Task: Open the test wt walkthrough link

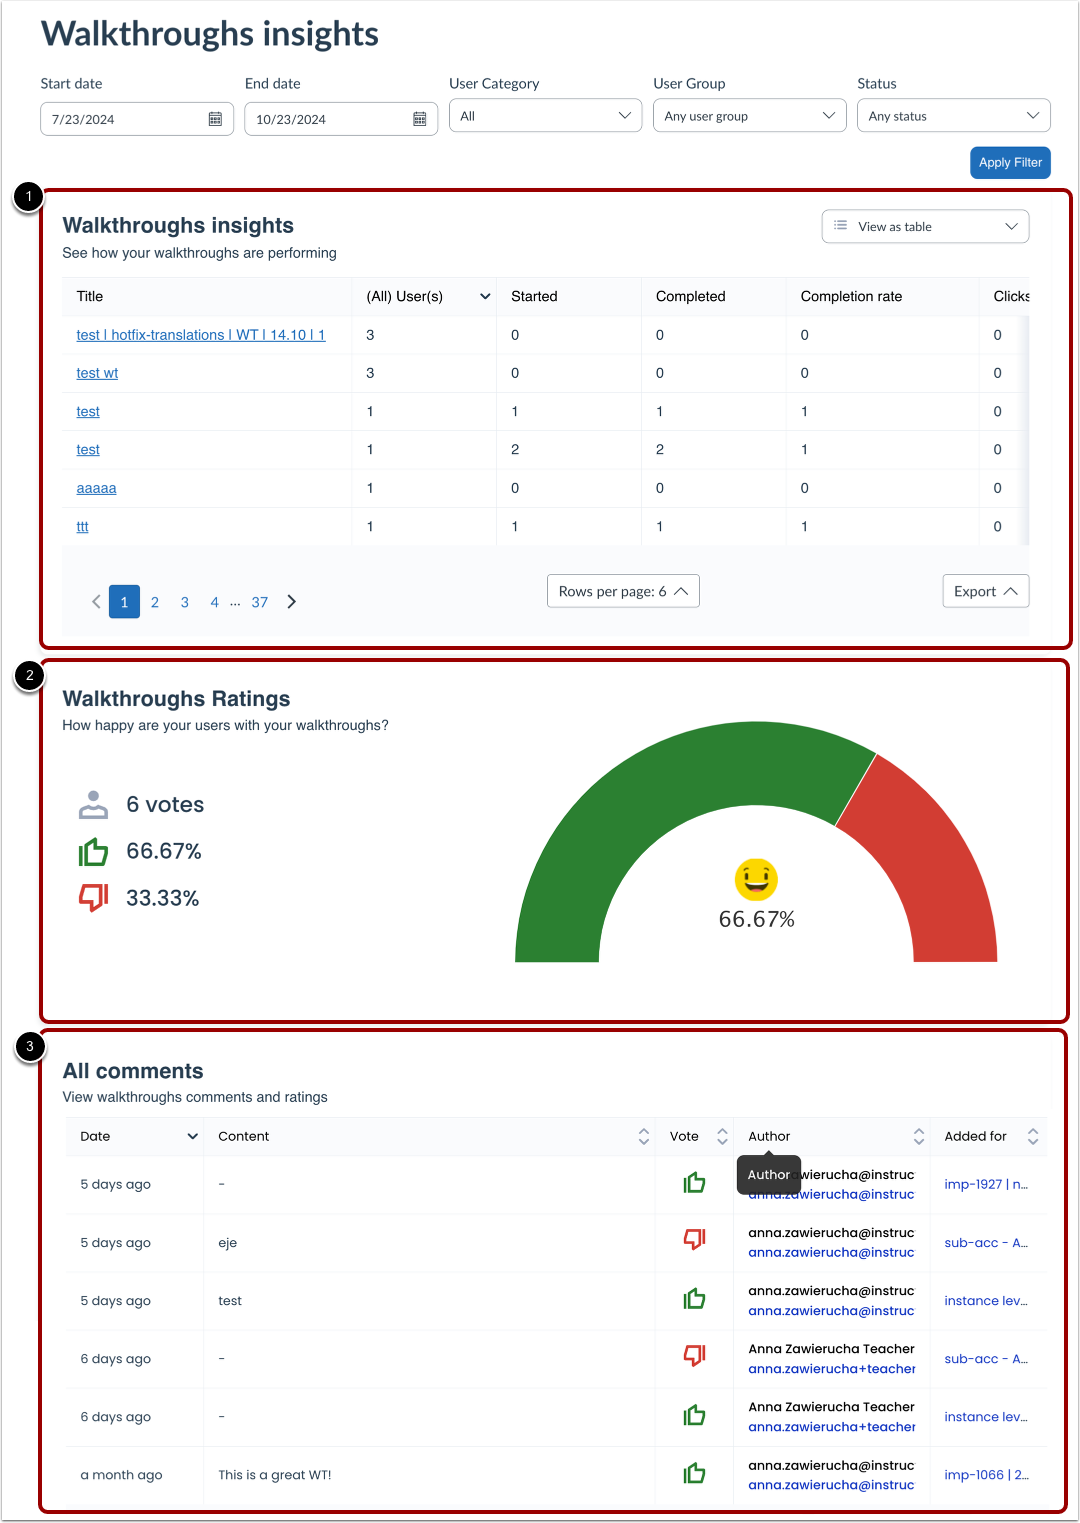Action: pos(96,372)
